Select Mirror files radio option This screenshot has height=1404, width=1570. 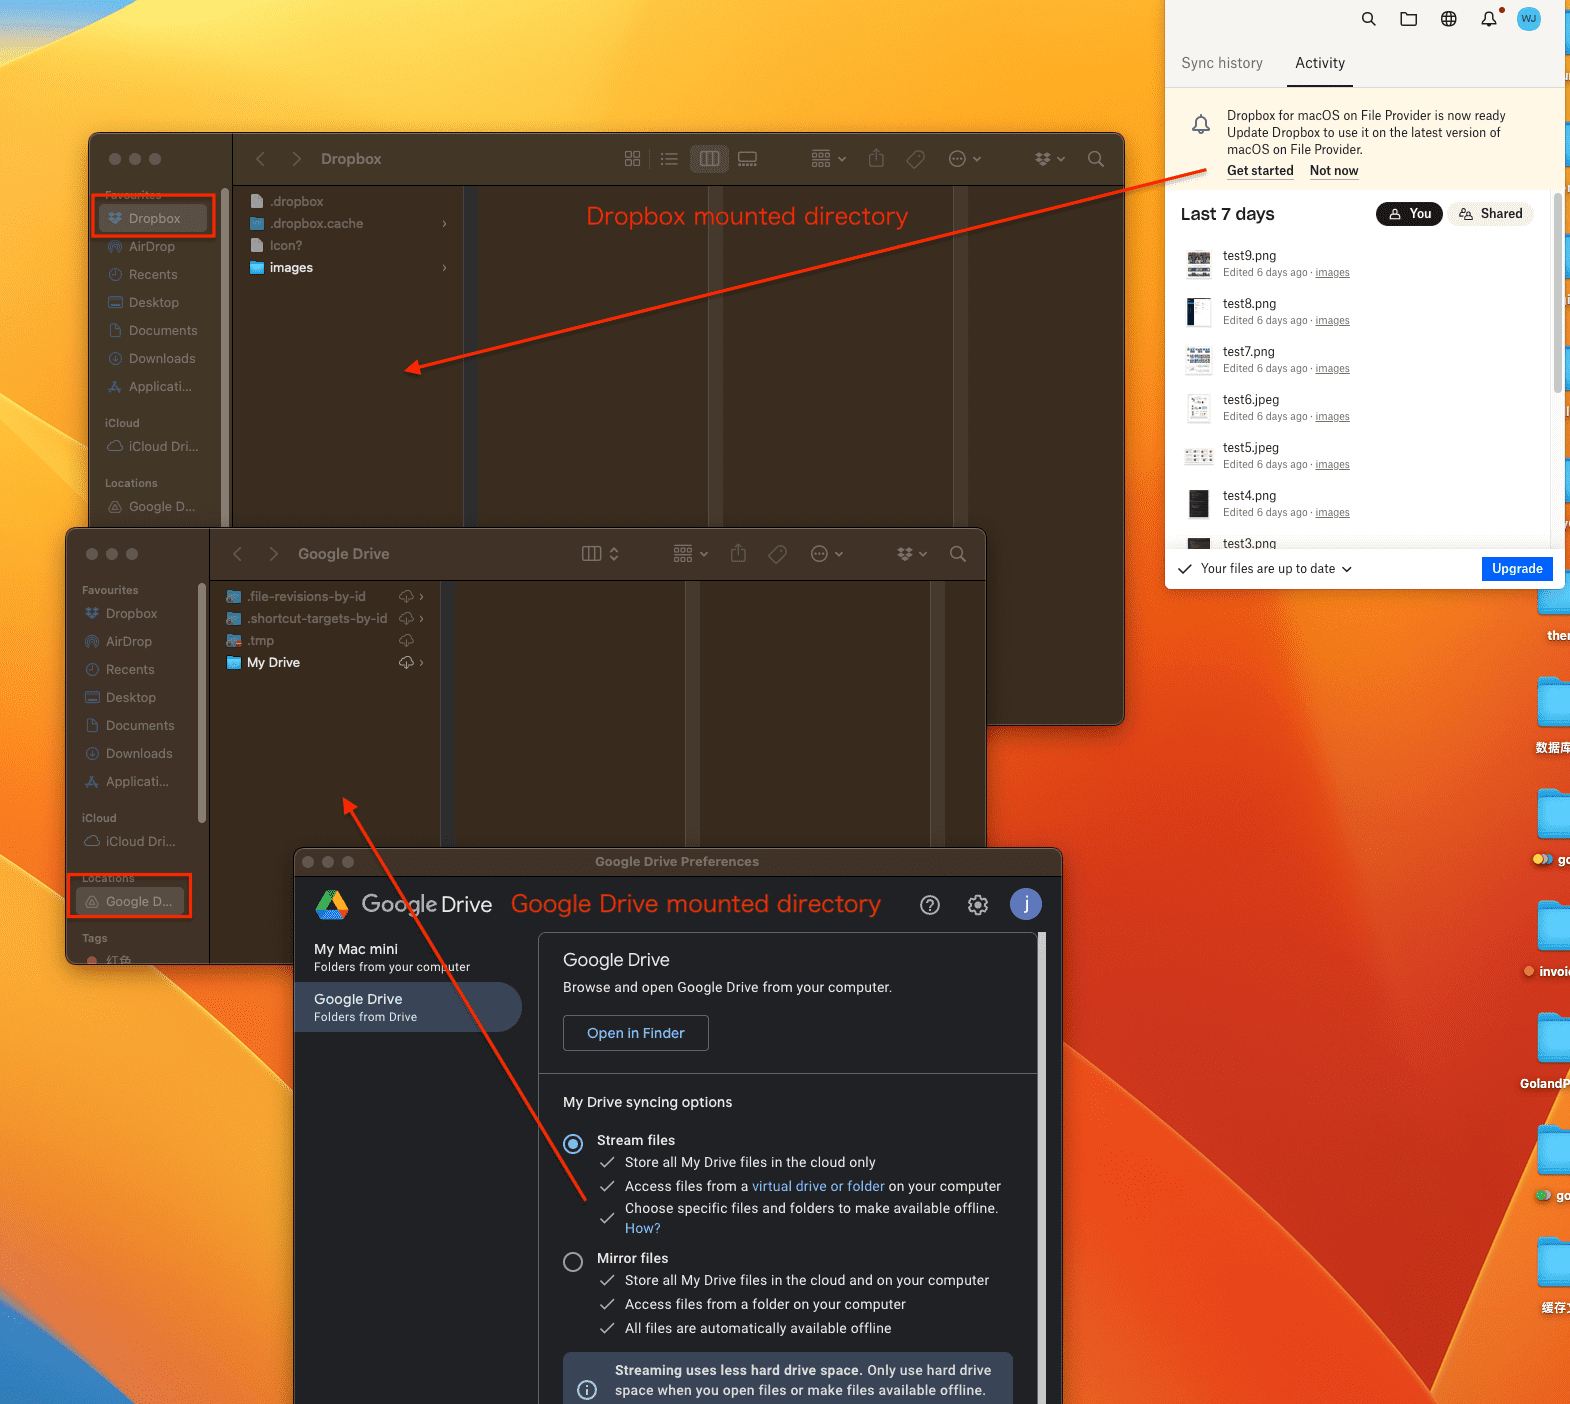click(x=573, y=1262)
